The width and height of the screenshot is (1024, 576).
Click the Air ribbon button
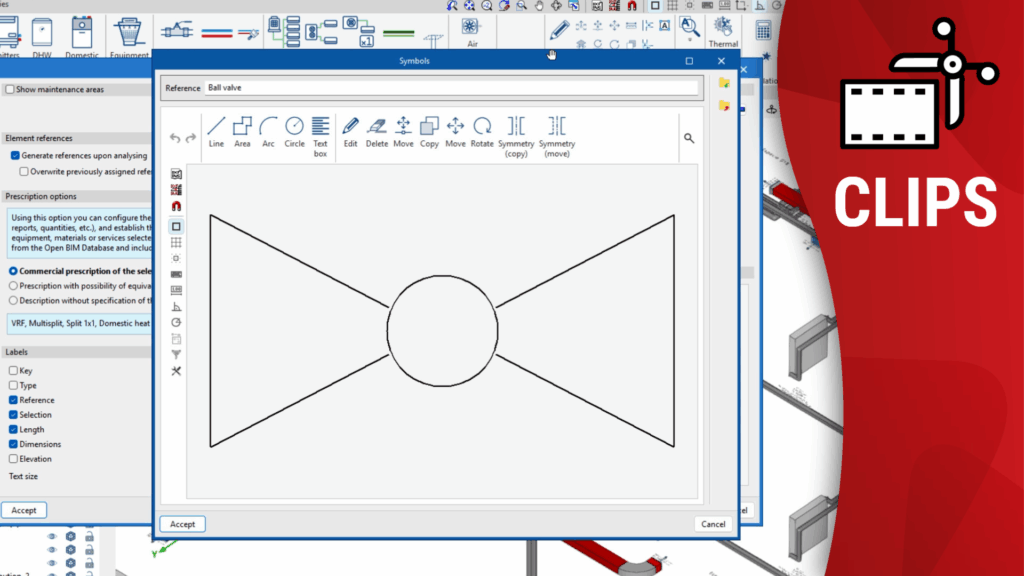click(471, 31)
